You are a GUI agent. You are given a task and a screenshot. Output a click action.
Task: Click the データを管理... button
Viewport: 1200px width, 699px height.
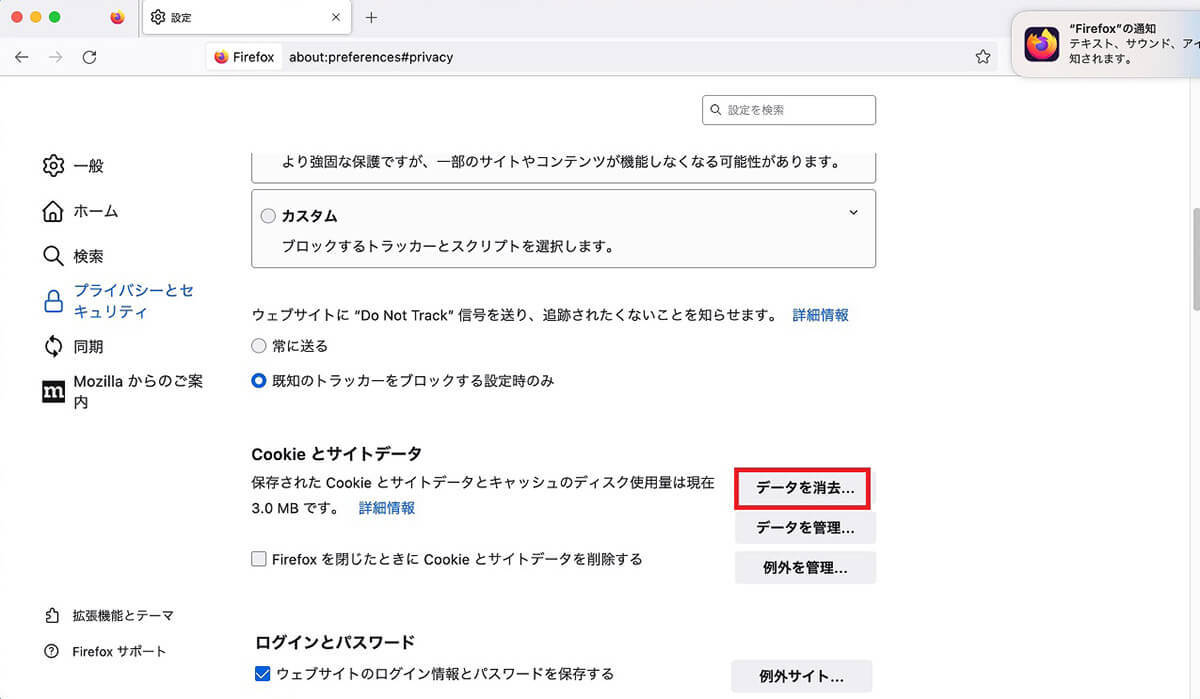click(x=805, y=528)
